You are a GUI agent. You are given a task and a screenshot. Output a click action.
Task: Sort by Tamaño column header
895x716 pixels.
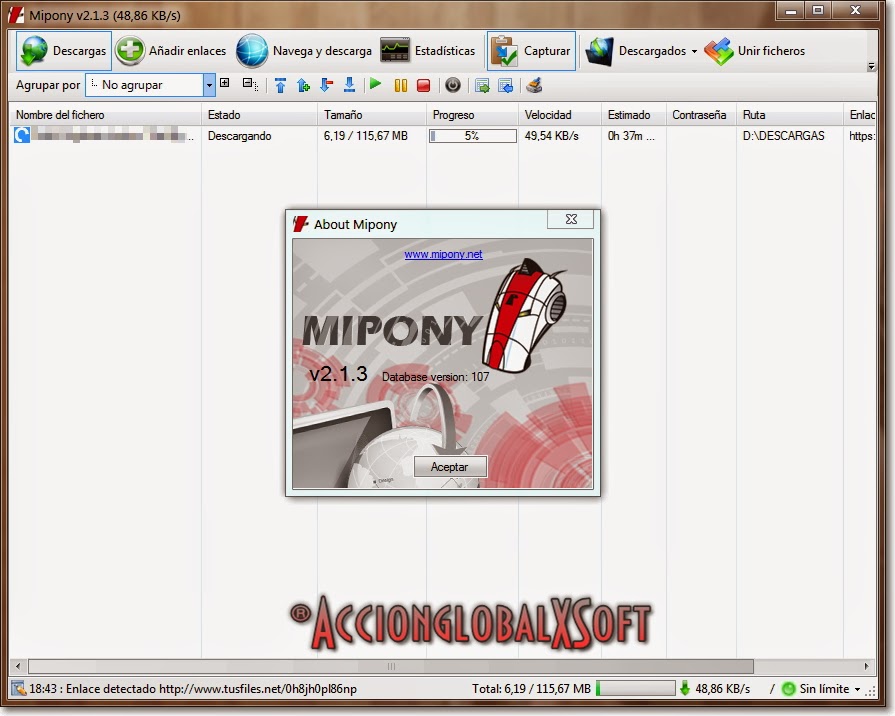coord(372,115)
